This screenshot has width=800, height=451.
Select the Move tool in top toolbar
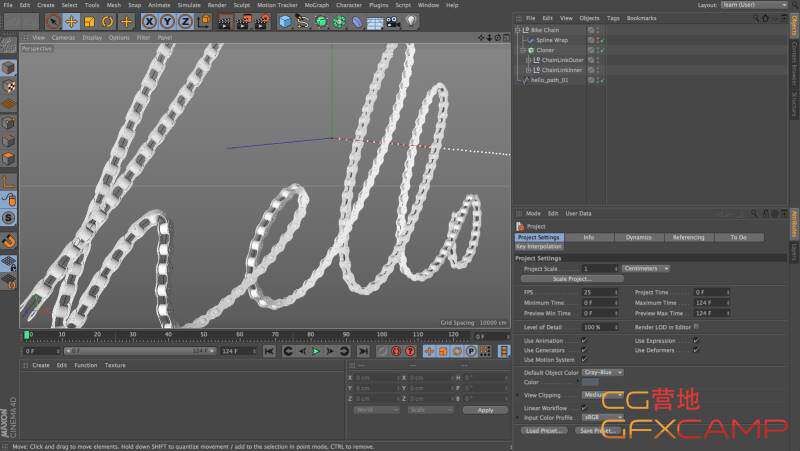pyautogui.click(x=72, y=21)
